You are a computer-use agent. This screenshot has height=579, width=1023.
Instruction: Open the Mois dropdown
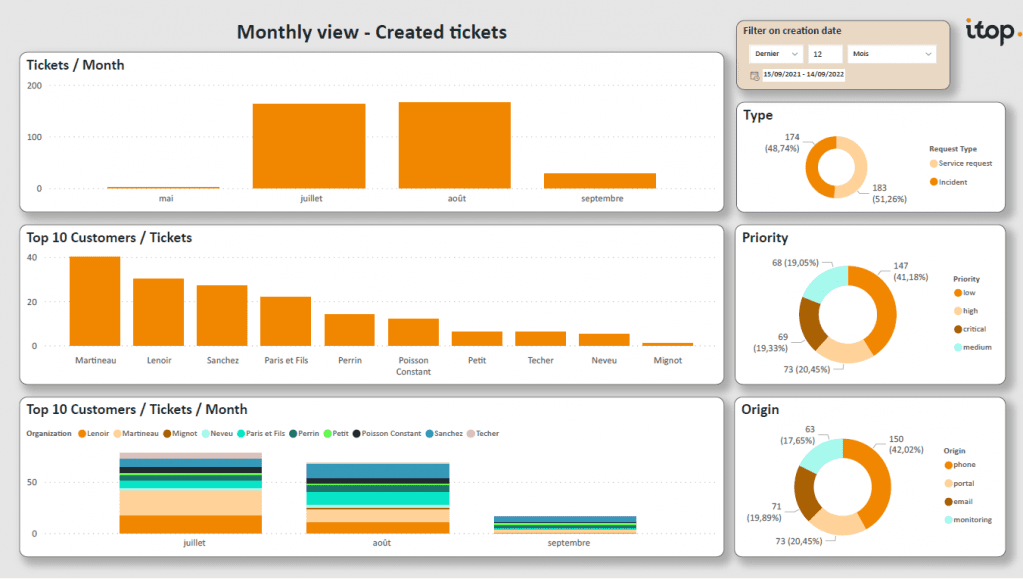point(890,53)
